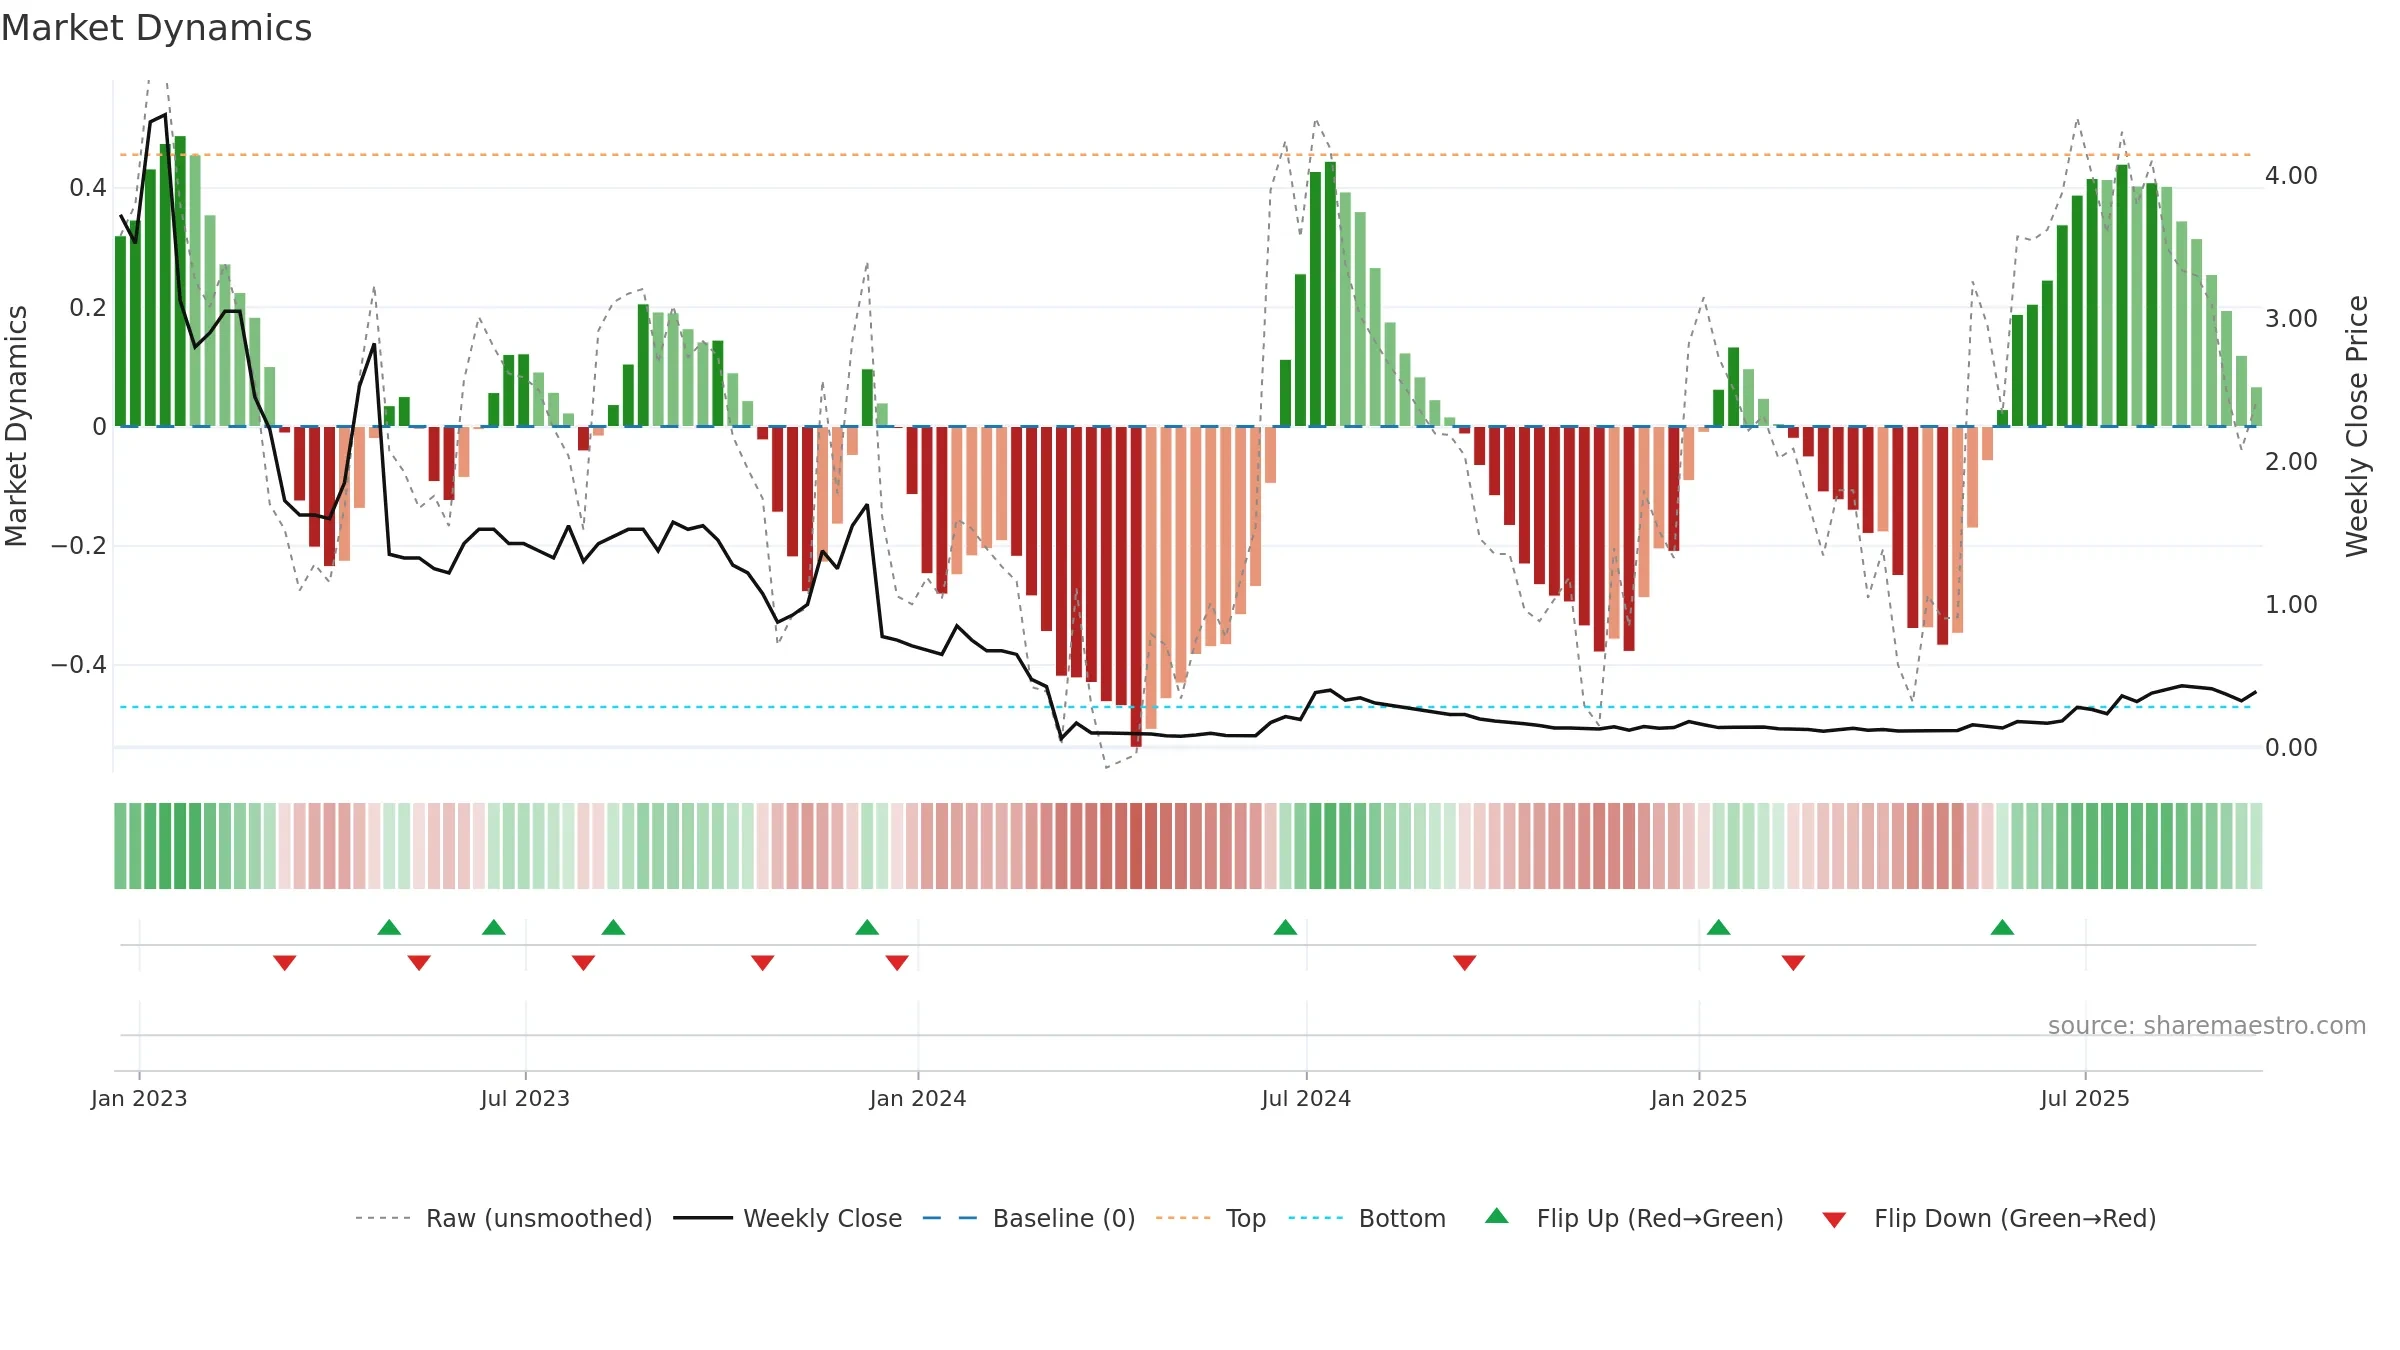
Task: Click the 0.4 left axis tick label
Action: [x=88, y=188]
